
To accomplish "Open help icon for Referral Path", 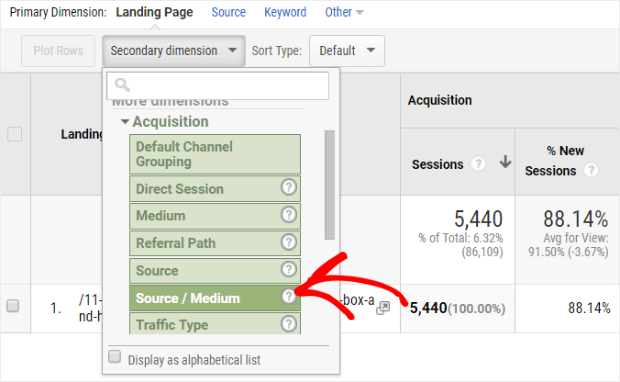I will pyautogui.click(x=289, y=242).
